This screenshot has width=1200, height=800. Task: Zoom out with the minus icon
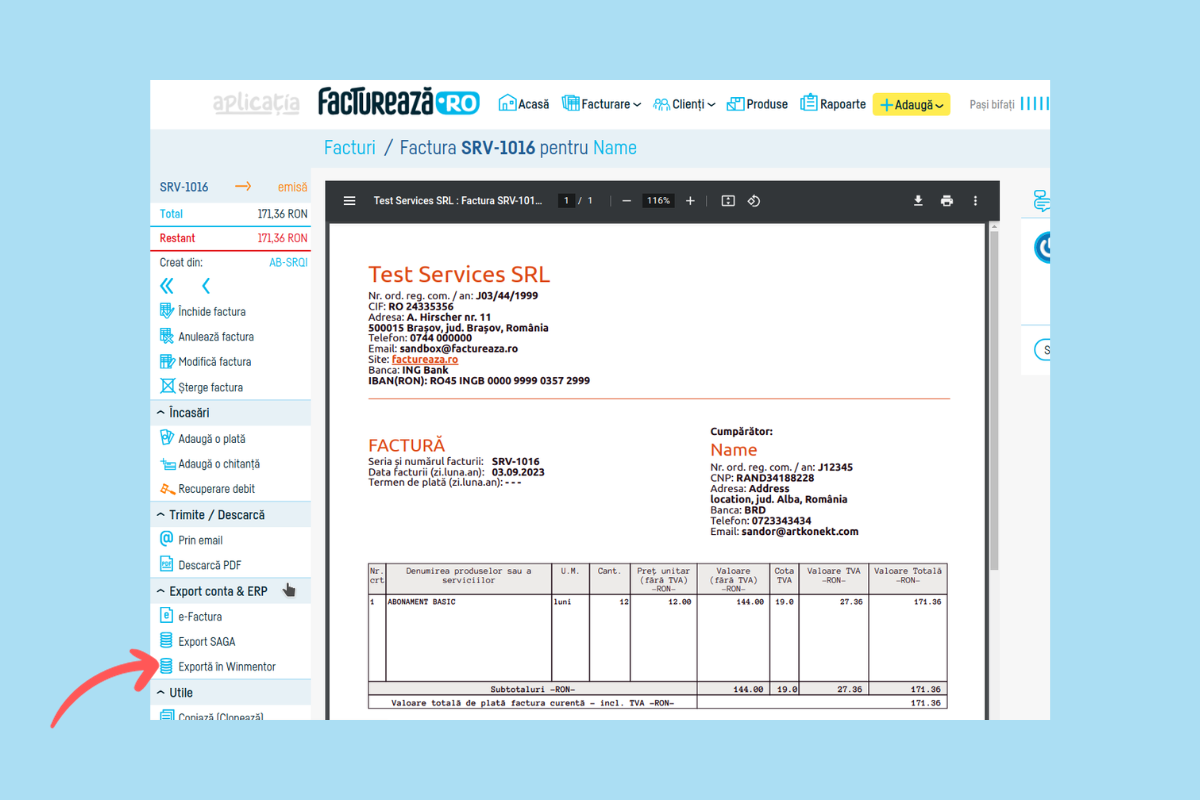[x=626, y=201]
